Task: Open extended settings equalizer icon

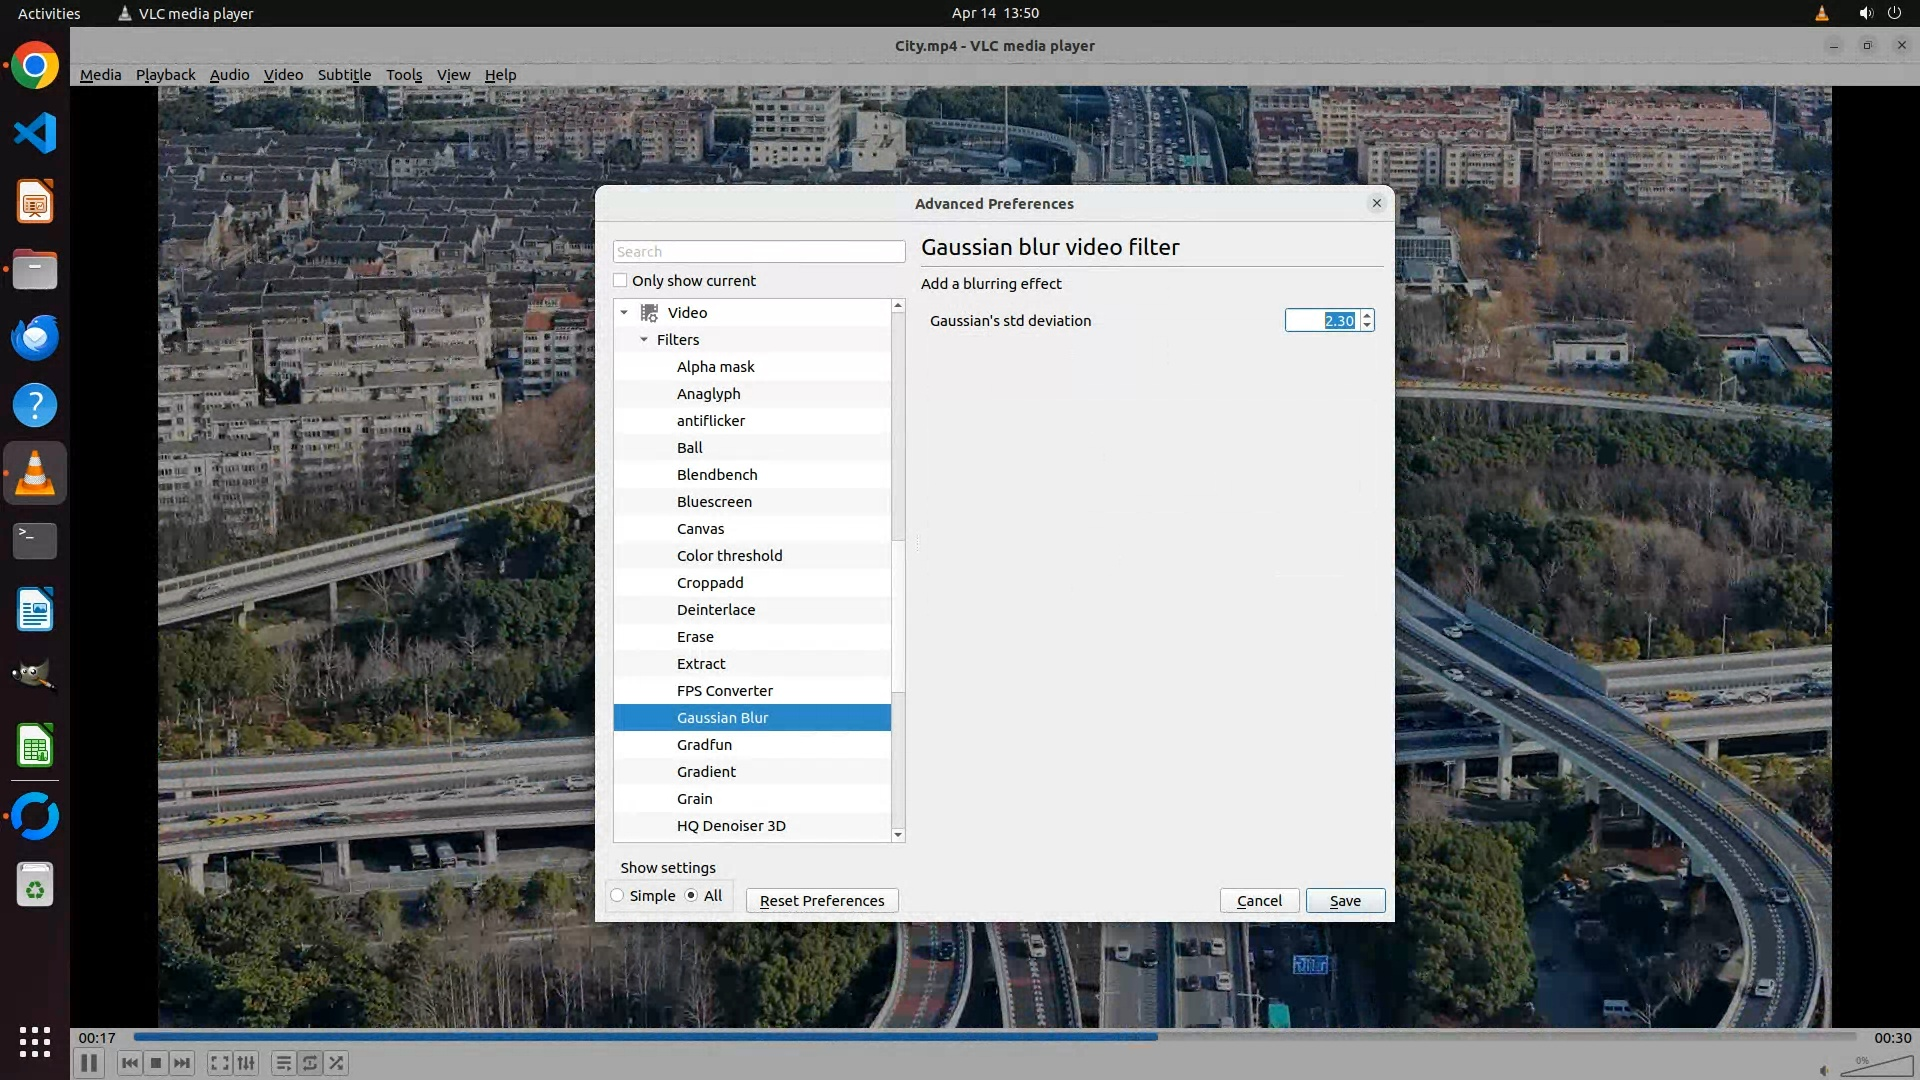Action: 246,1063
